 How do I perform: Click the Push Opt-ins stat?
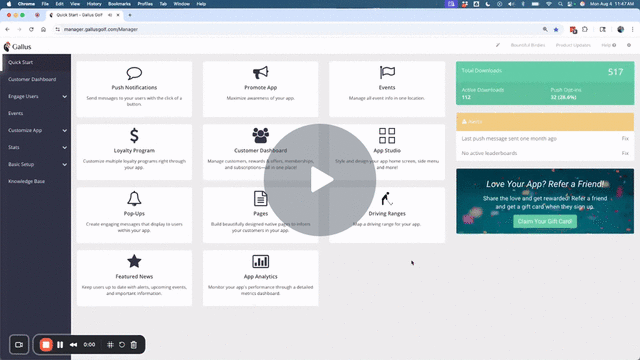point(565,93)
